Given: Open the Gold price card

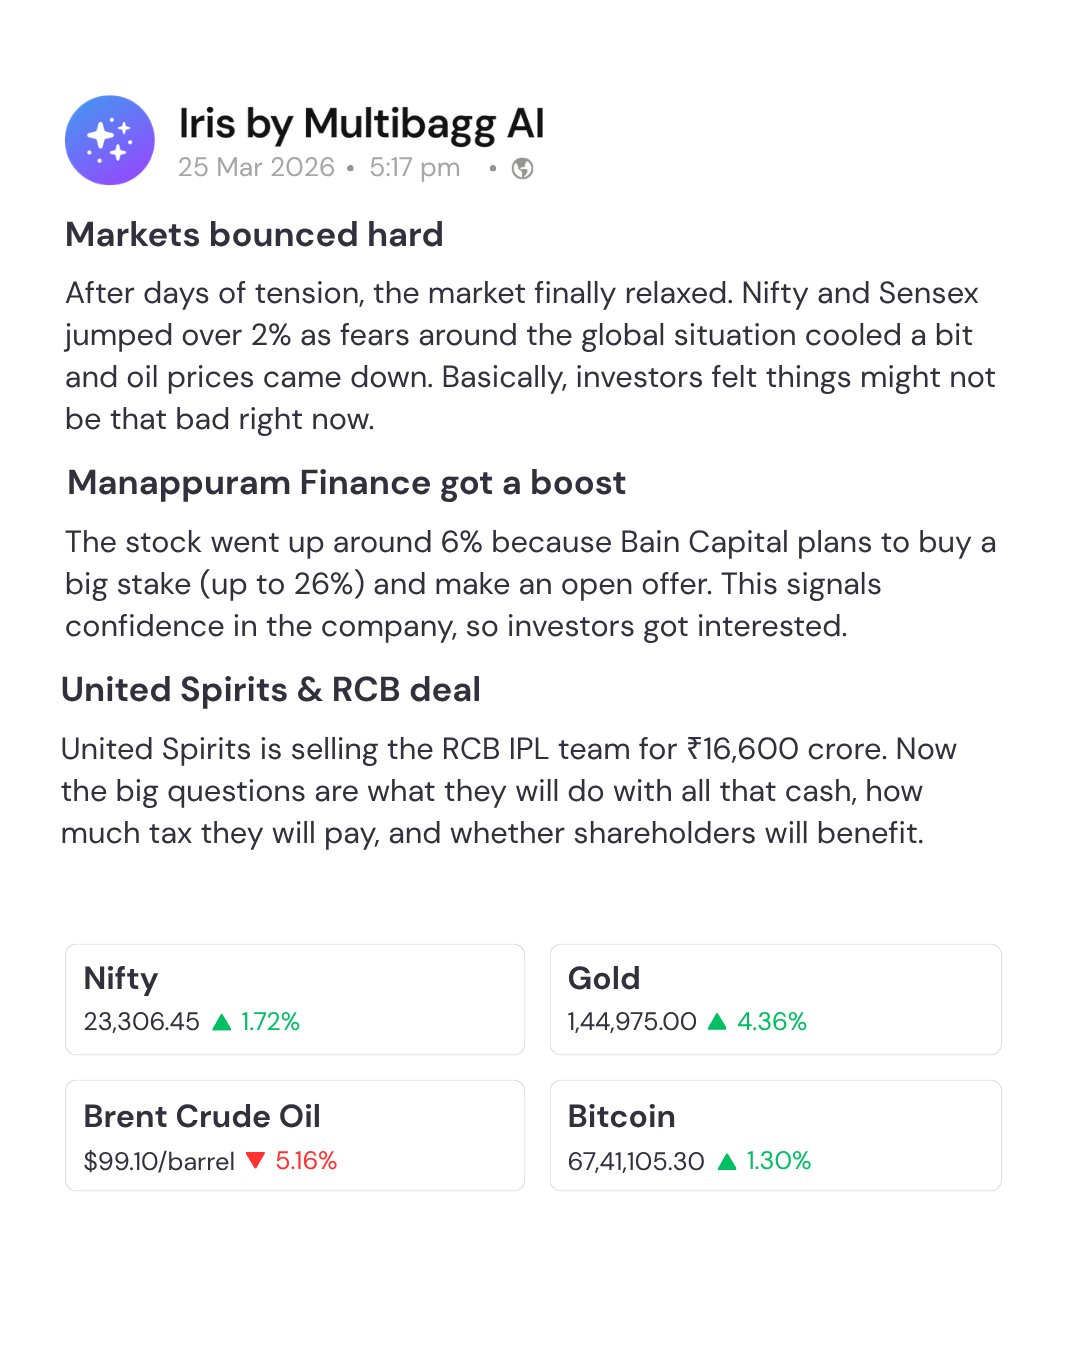Looking at the screenshot, I should pos(775,999).
